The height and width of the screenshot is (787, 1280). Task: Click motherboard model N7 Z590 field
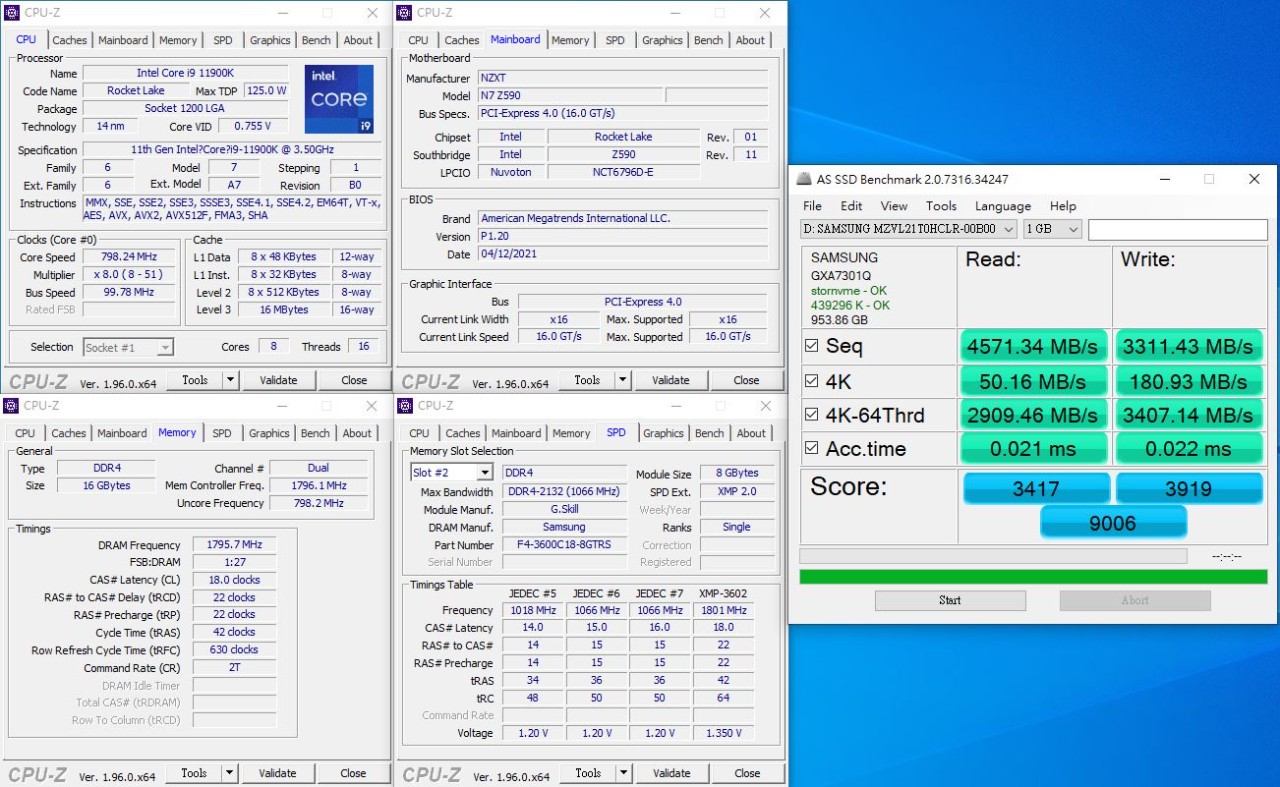pyautogui.click(x=569, y=96)
